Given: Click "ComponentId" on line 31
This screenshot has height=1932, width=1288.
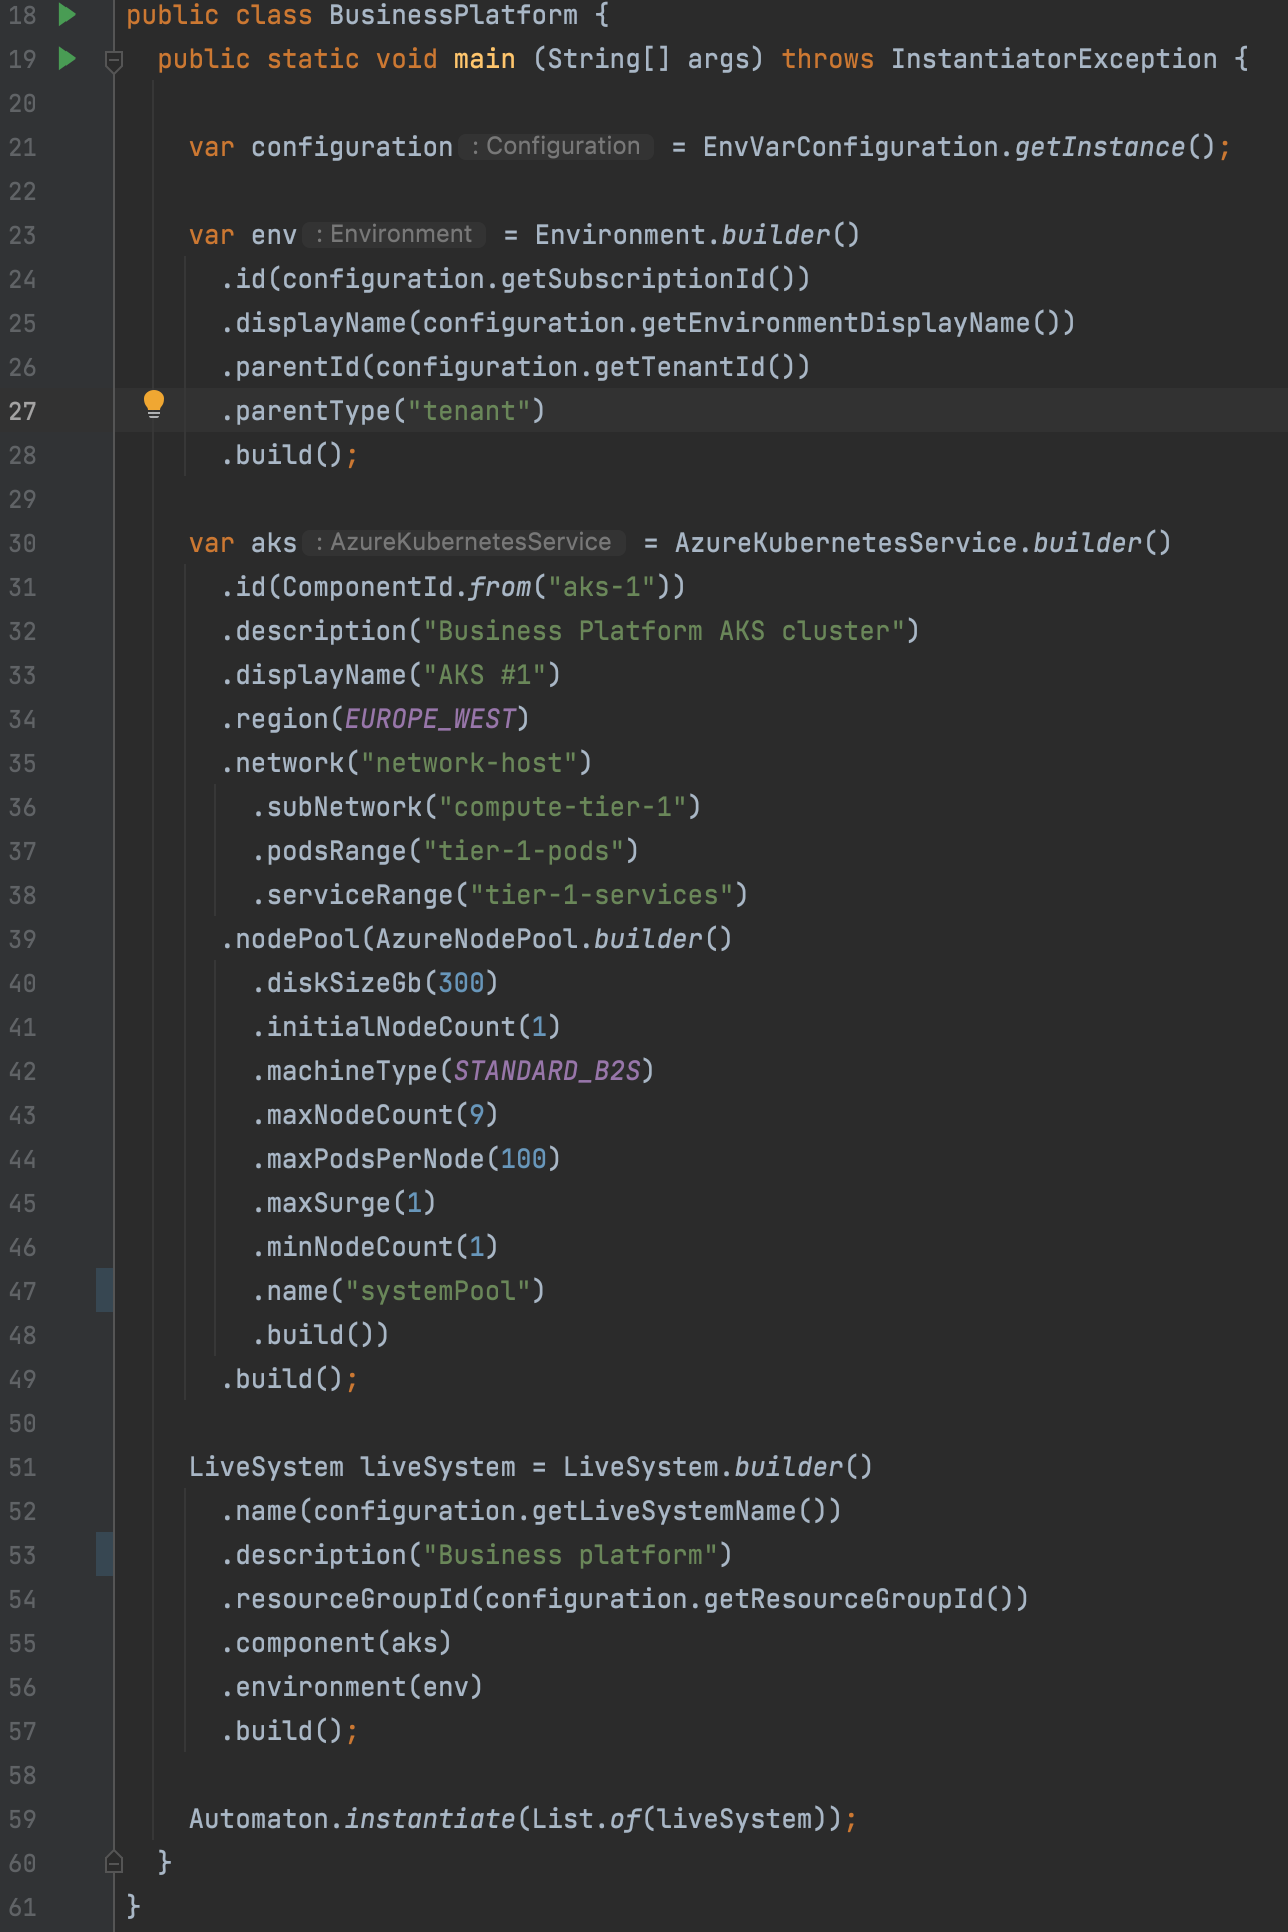Looking at the screenshot, I should pos(368,587).
